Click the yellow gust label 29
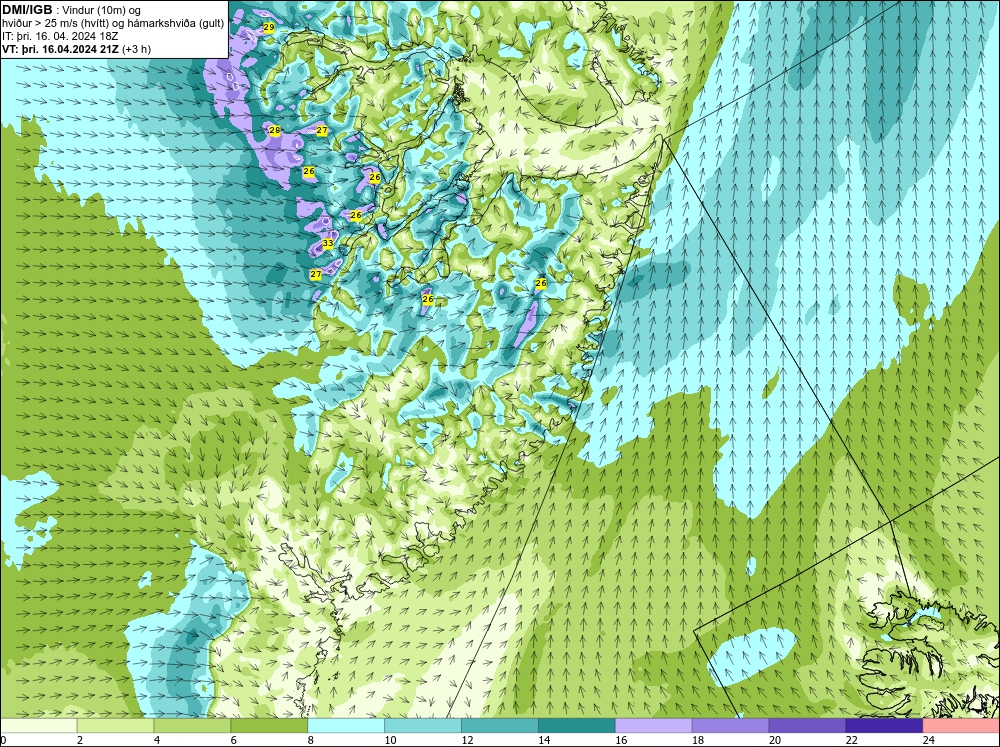This screenshot has height=747, width=1000. [268, 27]
